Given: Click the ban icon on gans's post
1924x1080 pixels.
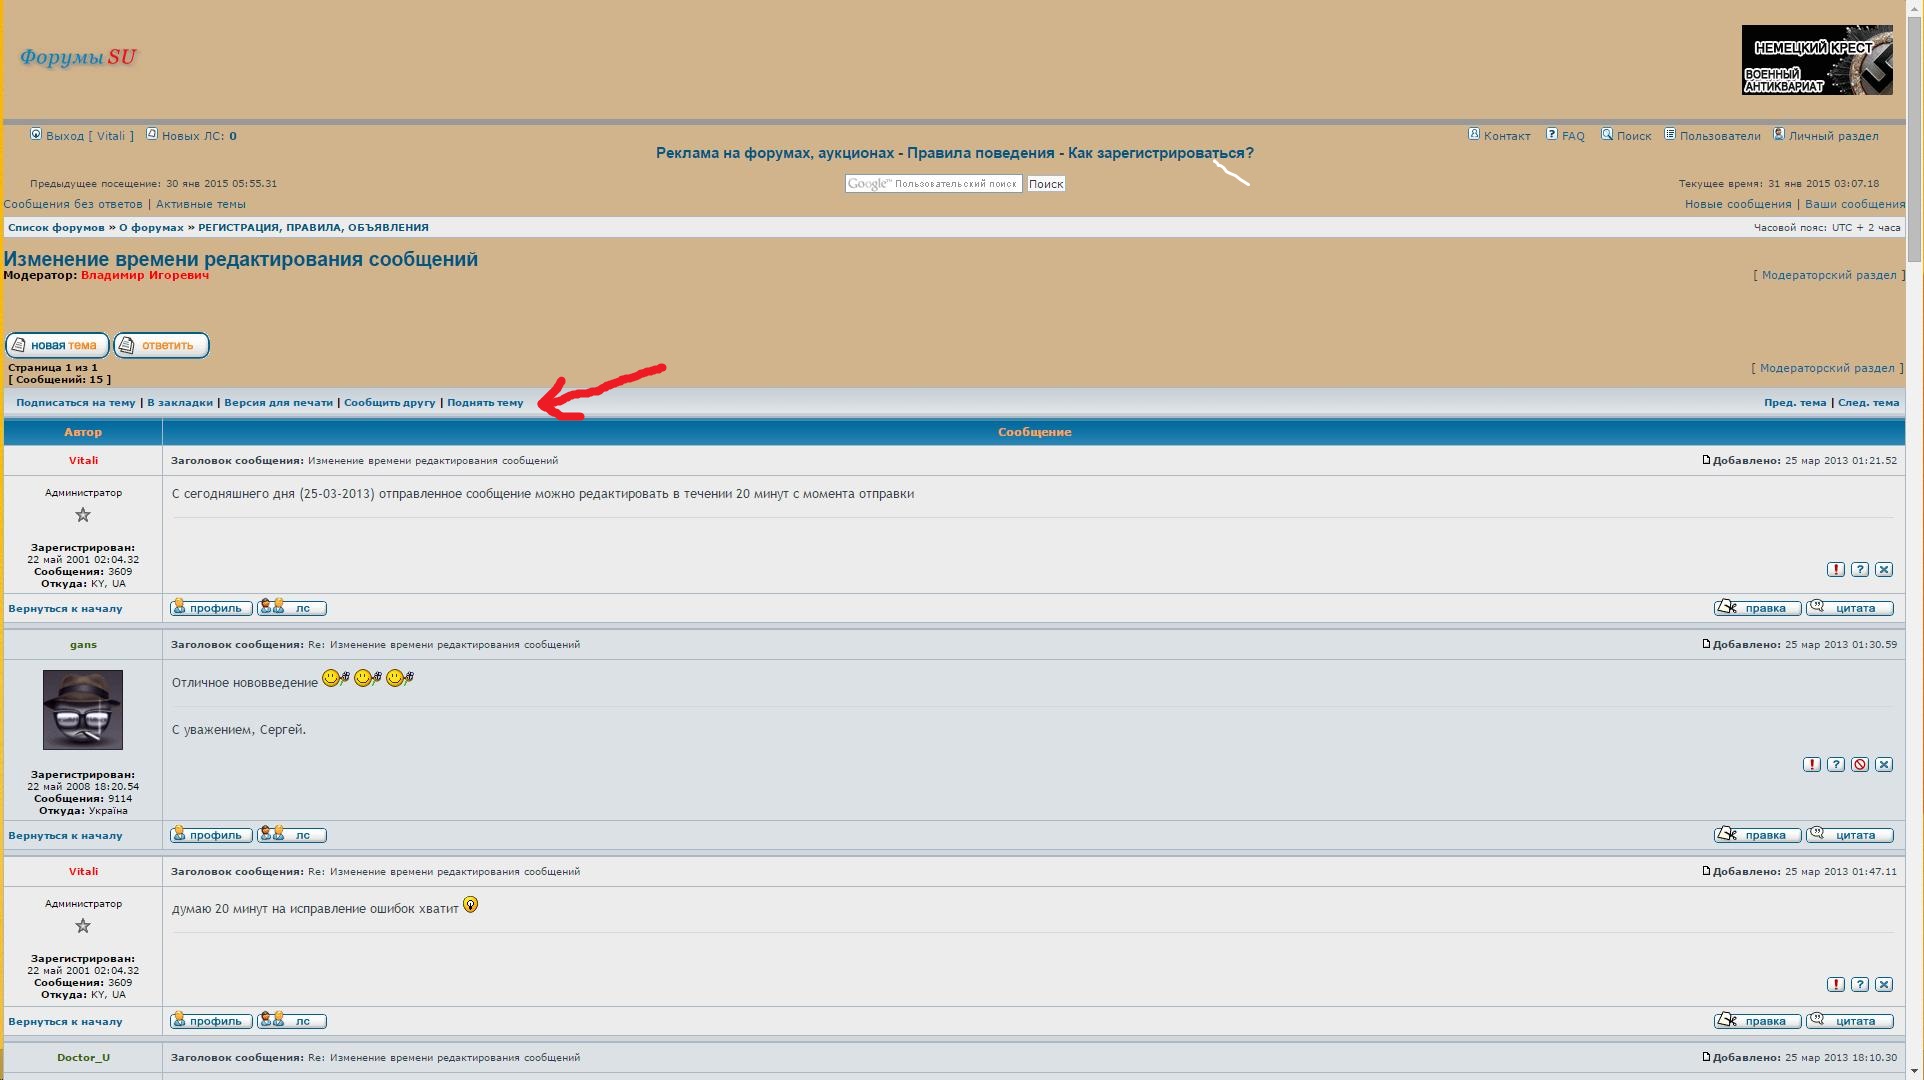Looking at the screenshot, I should coord(1859,764).
